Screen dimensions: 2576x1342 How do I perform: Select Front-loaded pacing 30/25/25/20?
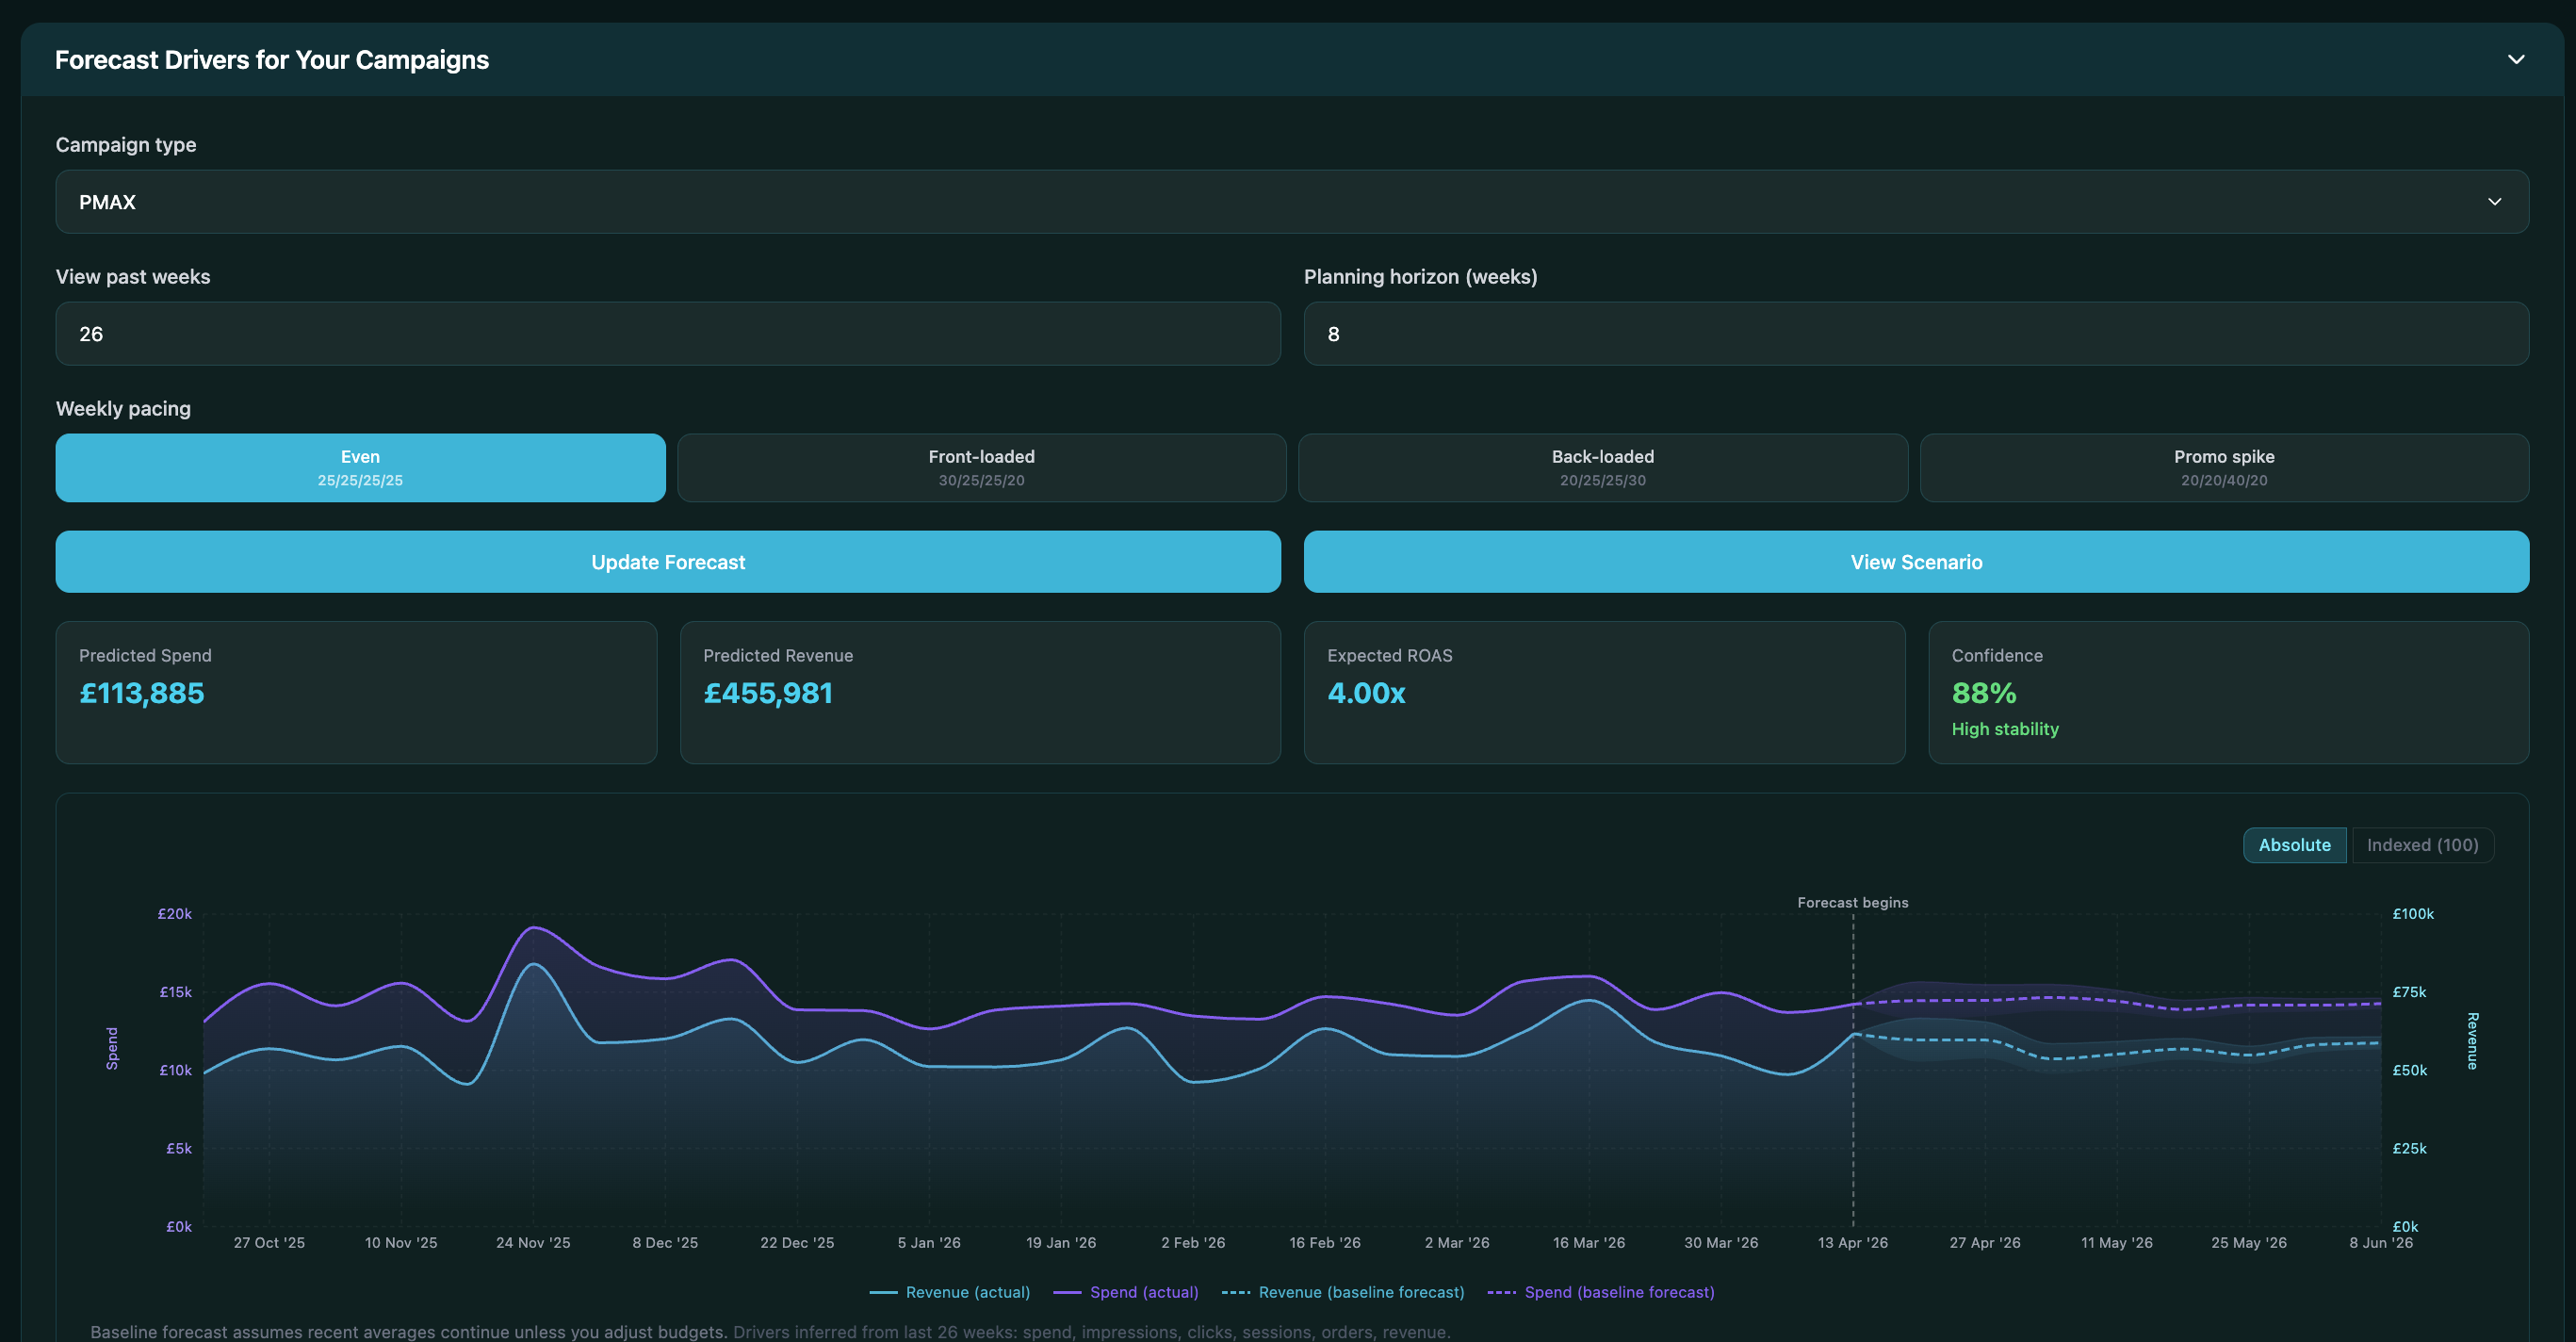981,467
